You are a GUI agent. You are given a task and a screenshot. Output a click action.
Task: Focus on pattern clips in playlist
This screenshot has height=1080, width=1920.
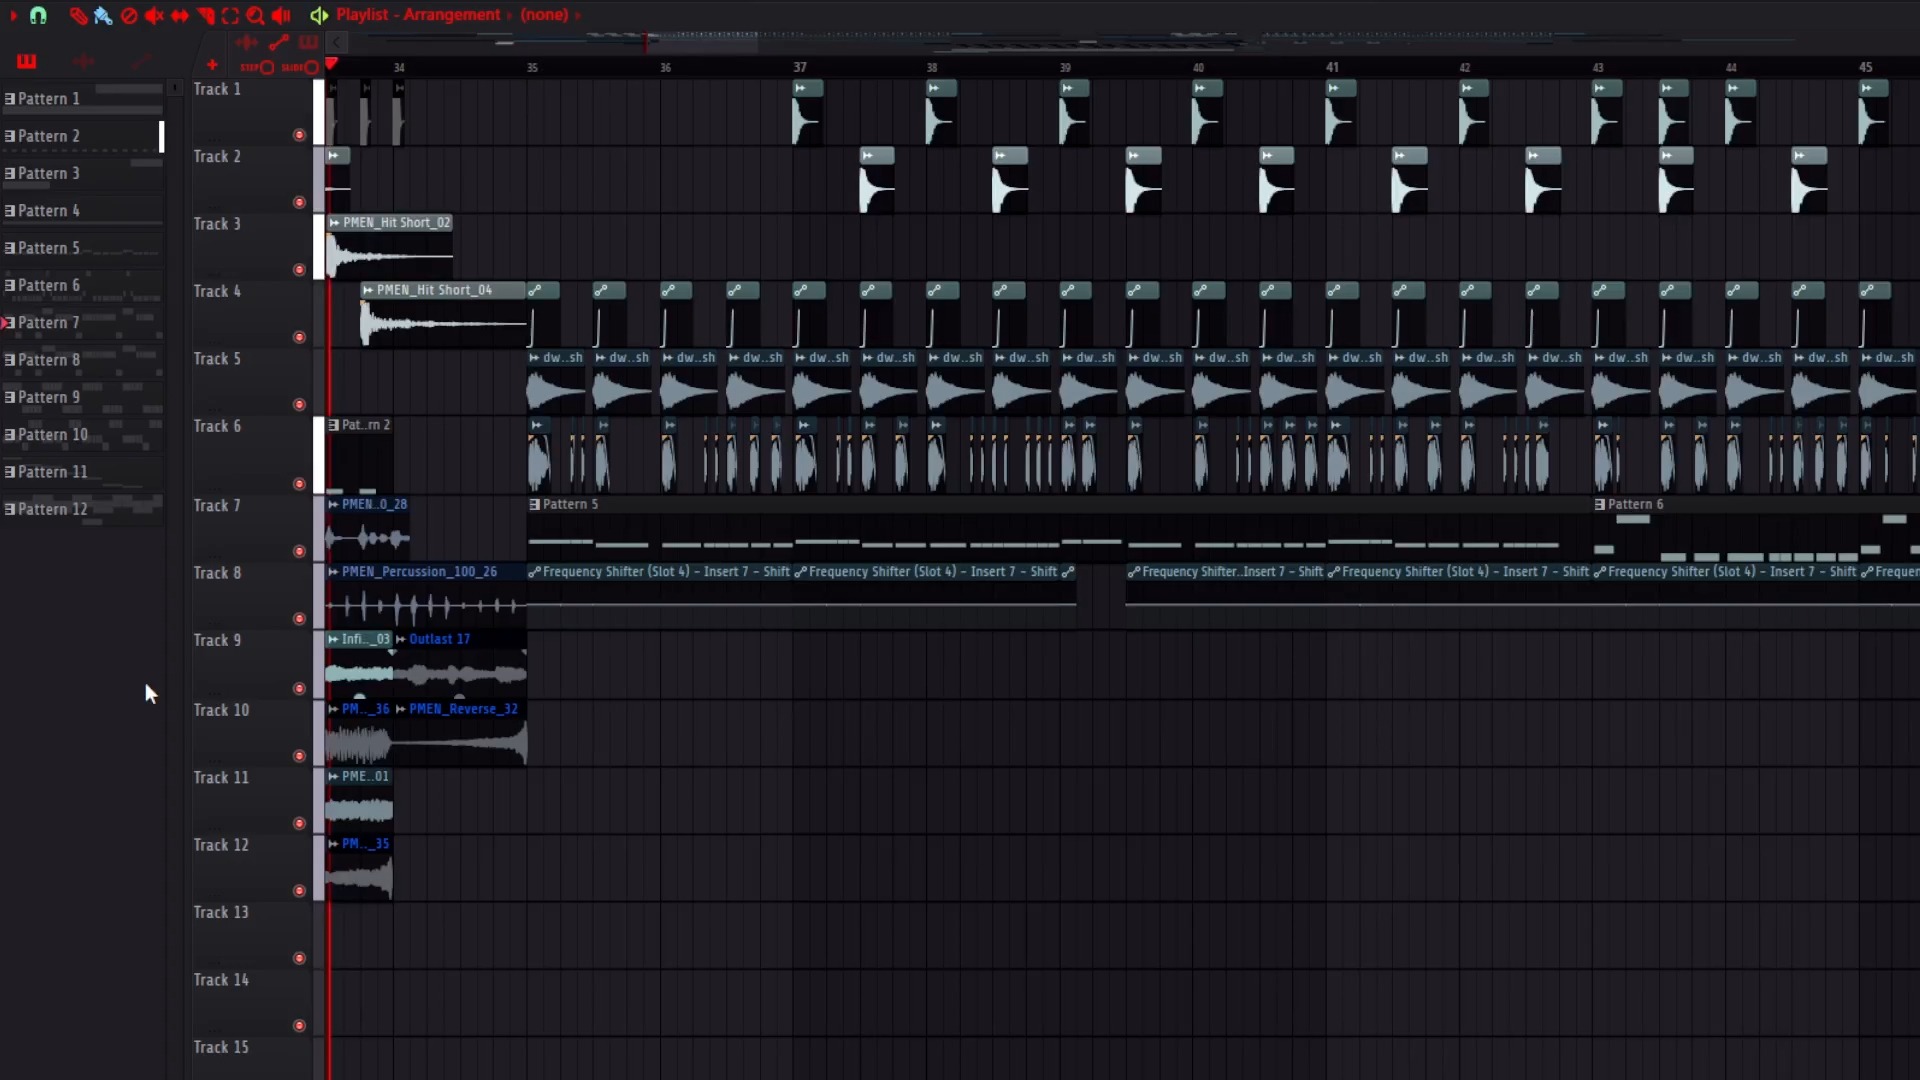pos(309,42)
